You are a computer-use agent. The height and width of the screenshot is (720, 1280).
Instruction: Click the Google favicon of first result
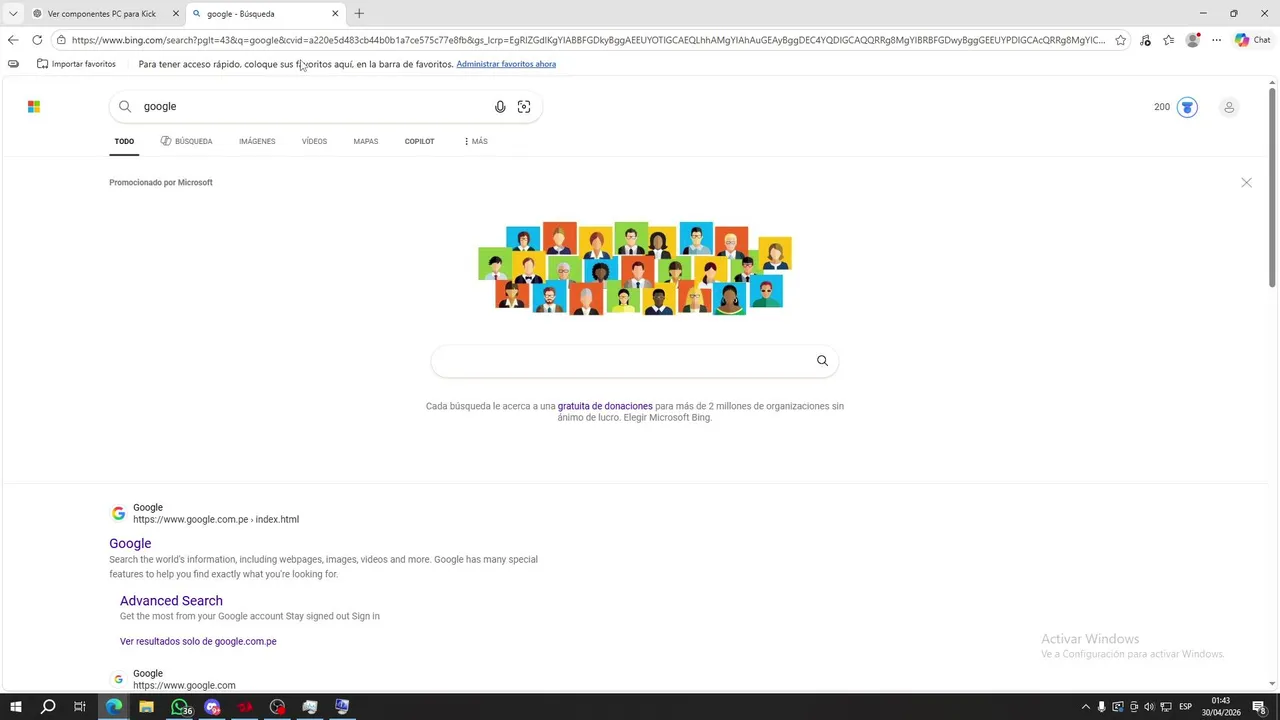118,514
